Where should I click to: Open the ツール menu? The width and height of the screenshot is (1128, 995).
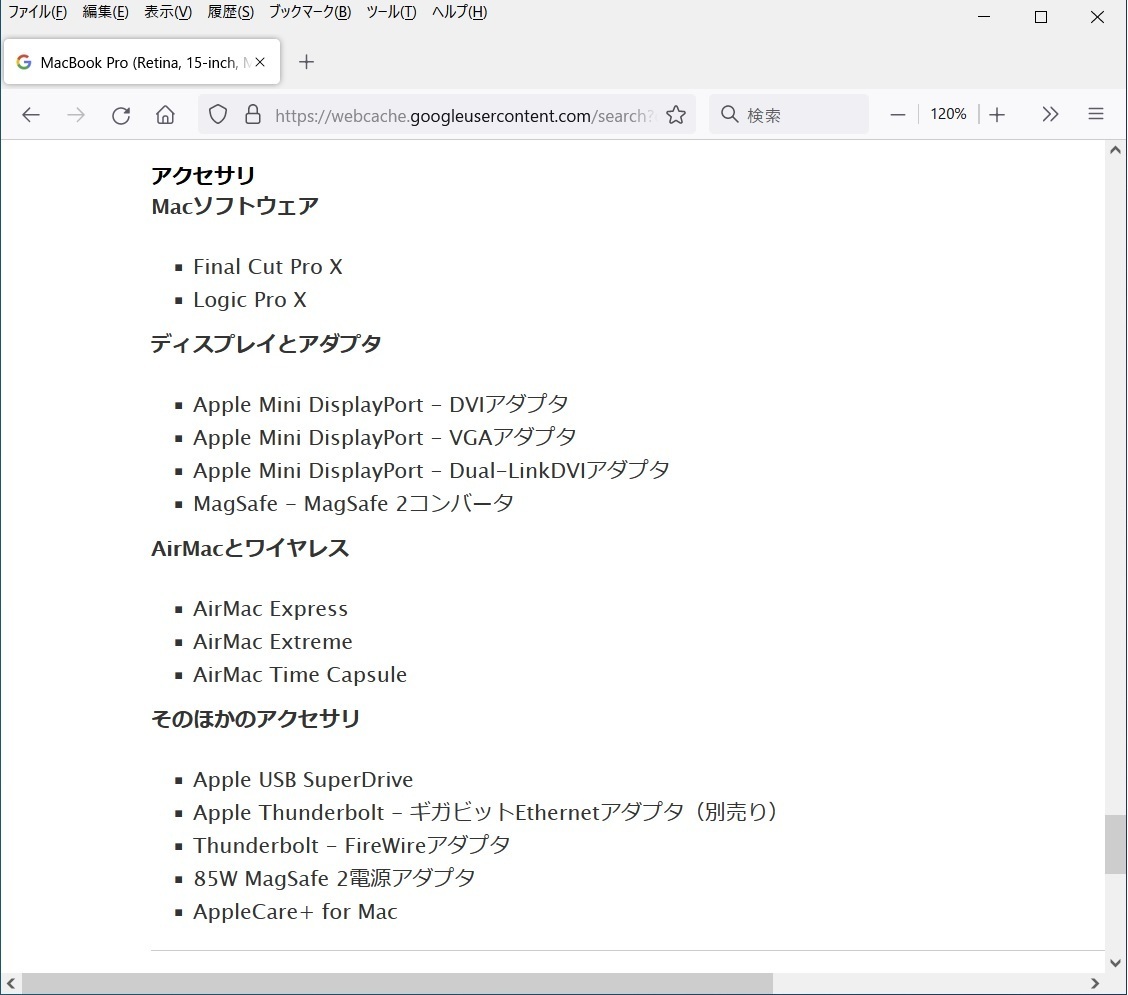(391, 12)
